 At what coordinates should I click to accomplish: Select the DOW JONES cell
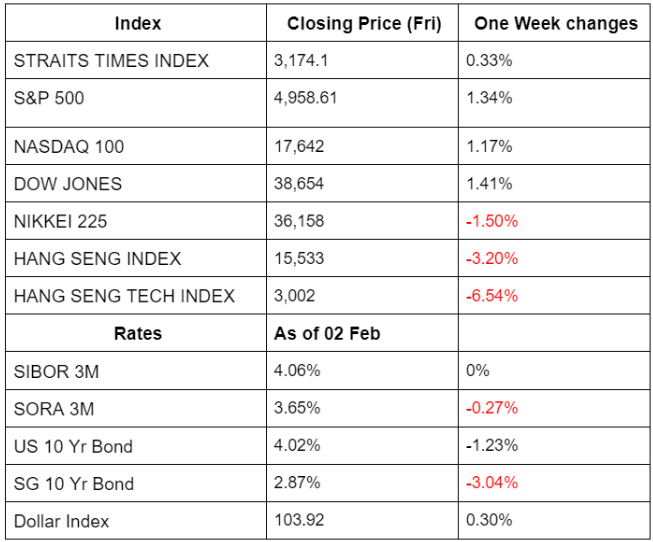pyautogui.click(x=68, y=184)
